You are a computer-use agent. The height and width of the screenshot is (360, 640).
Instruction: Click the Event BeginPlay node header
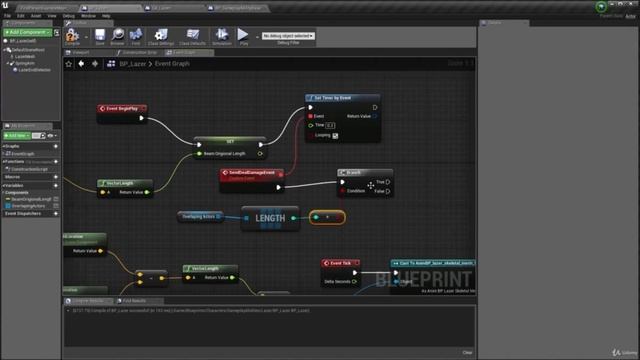[x=122, y=109]
